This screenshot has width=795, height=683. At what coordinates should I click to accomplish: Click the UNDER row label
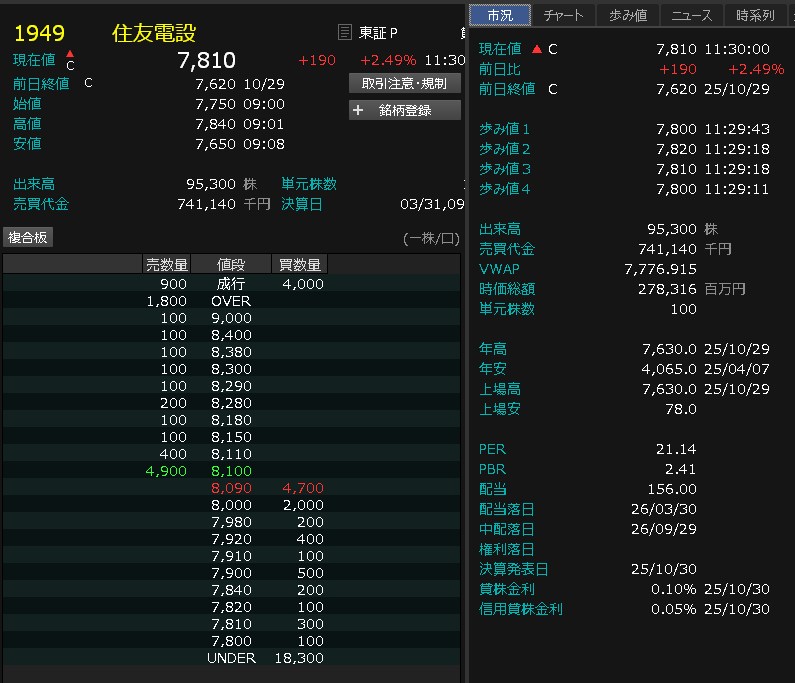click(x=231, y=658)
